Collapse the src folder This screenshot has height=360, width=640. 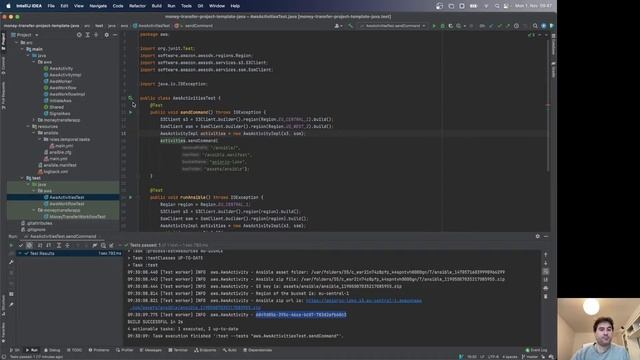pos(17,42)
